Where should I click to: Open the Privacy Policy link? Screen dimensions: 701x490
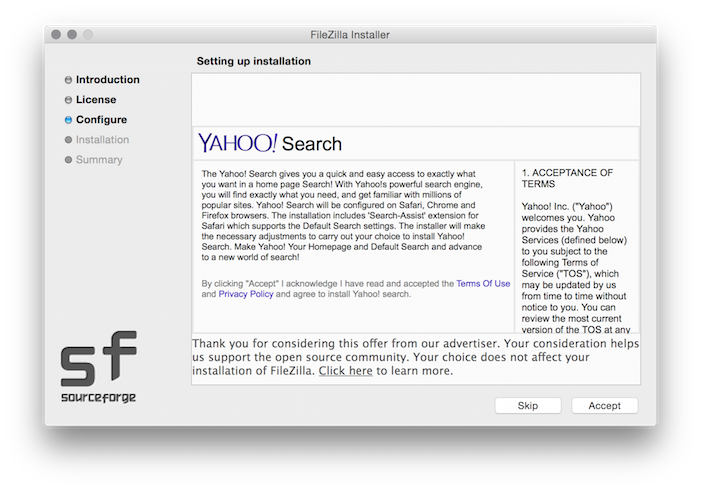[x=246, y=294]
